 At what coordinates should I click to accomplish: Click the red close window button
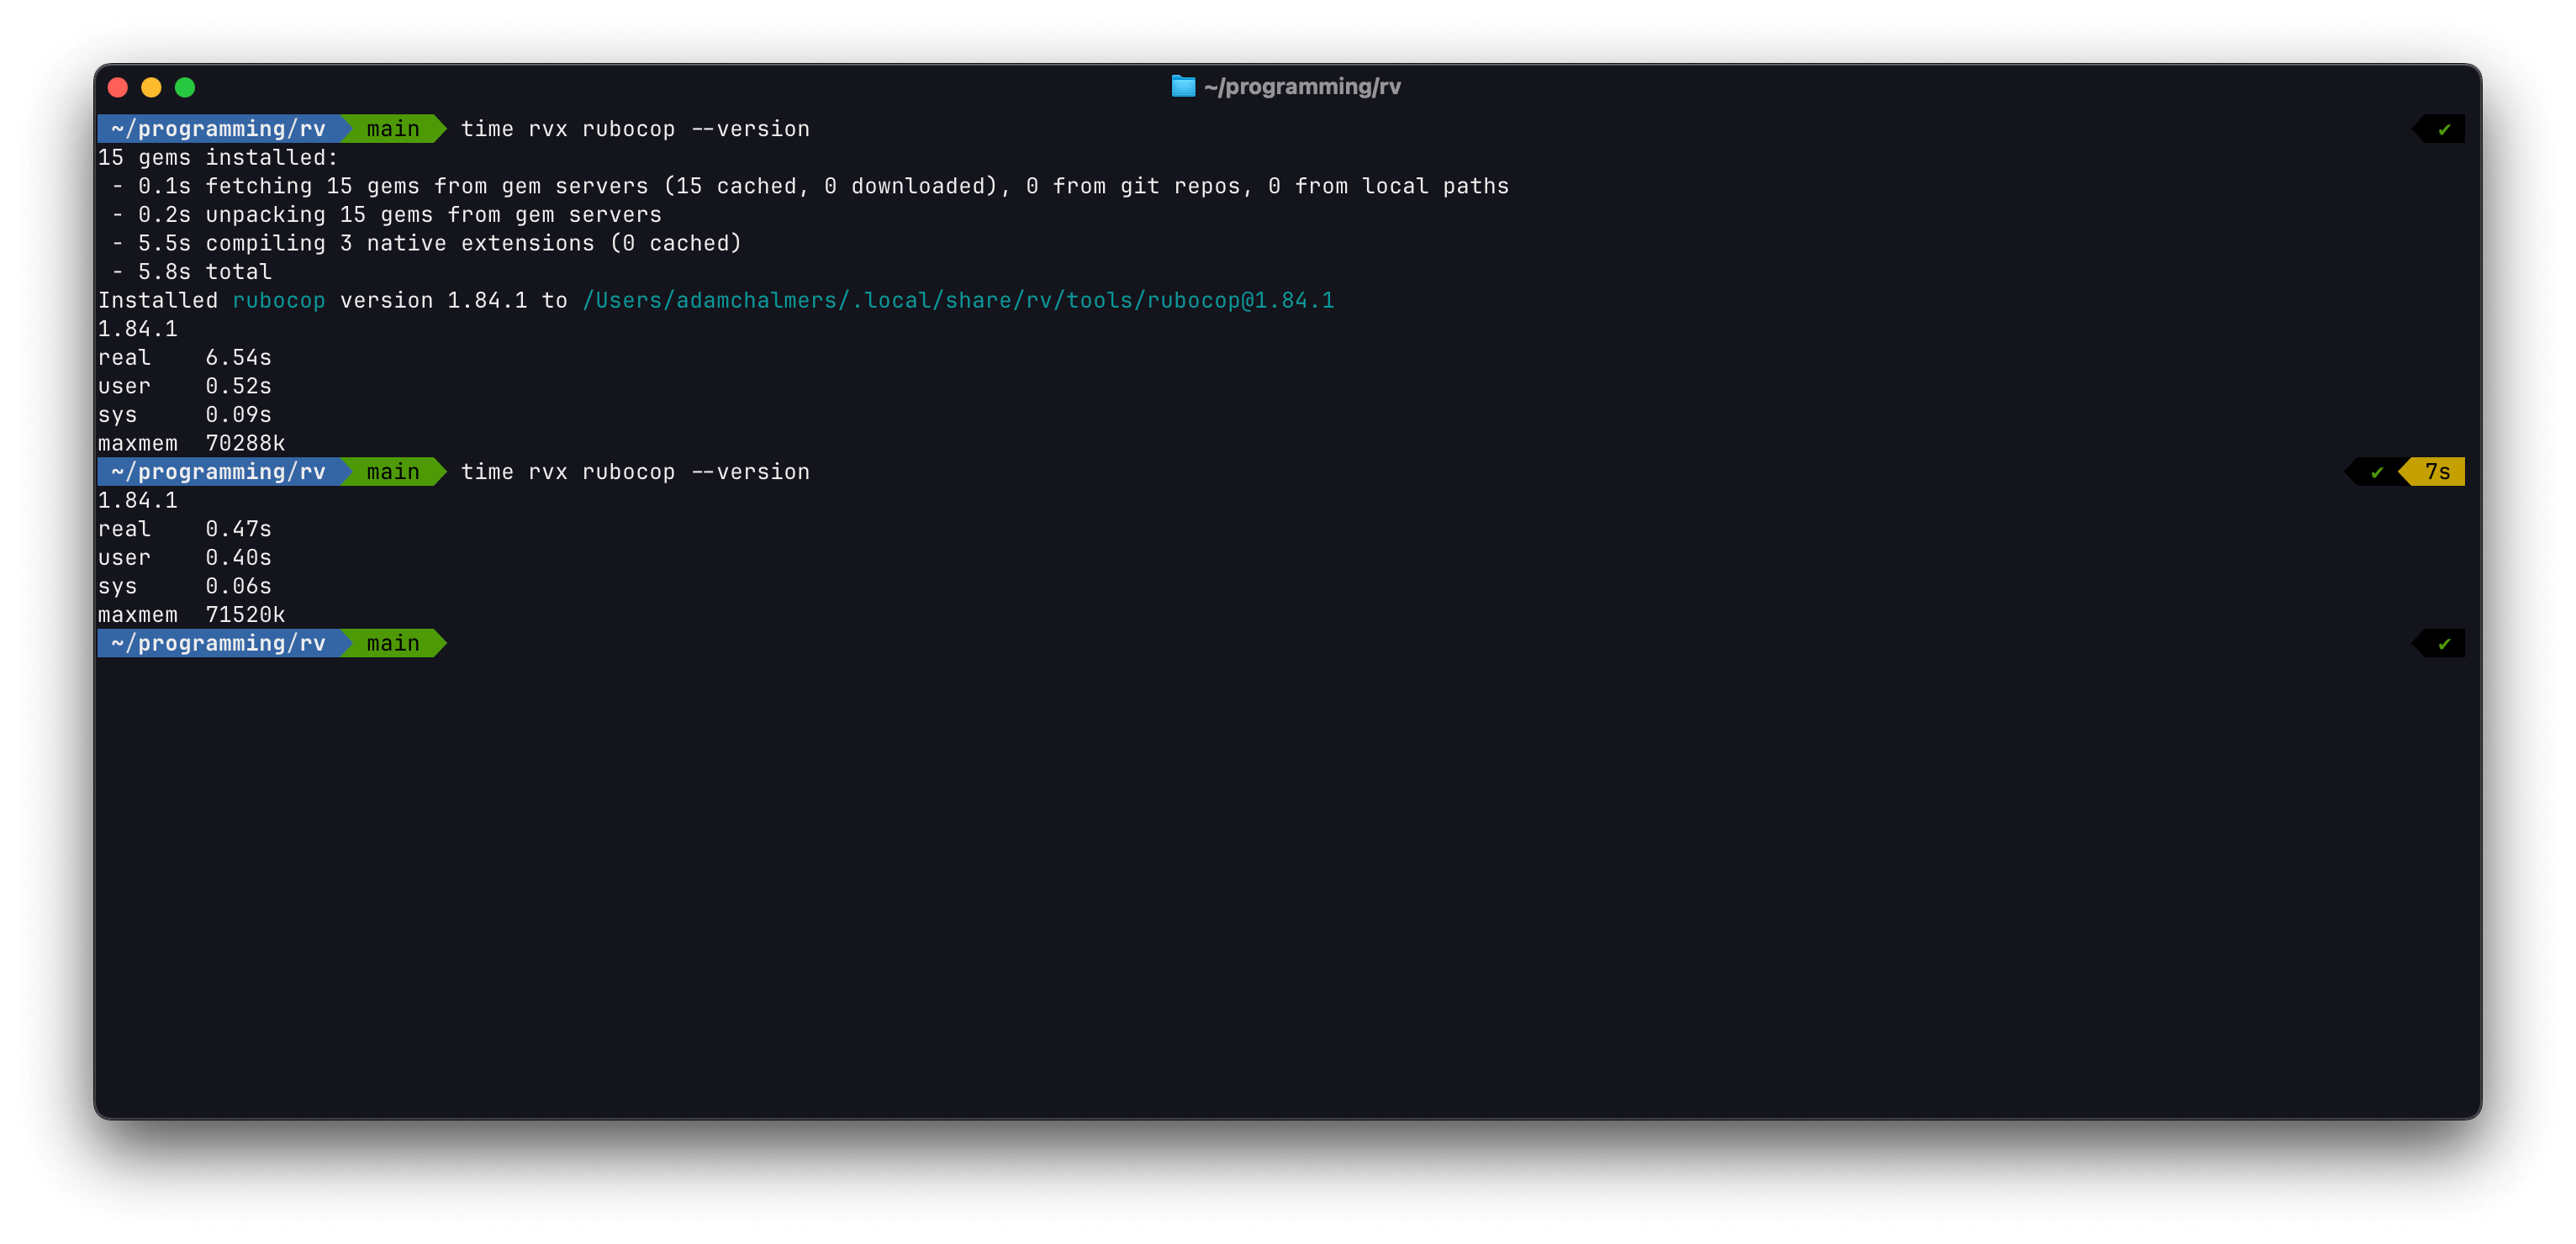(118, 87)
